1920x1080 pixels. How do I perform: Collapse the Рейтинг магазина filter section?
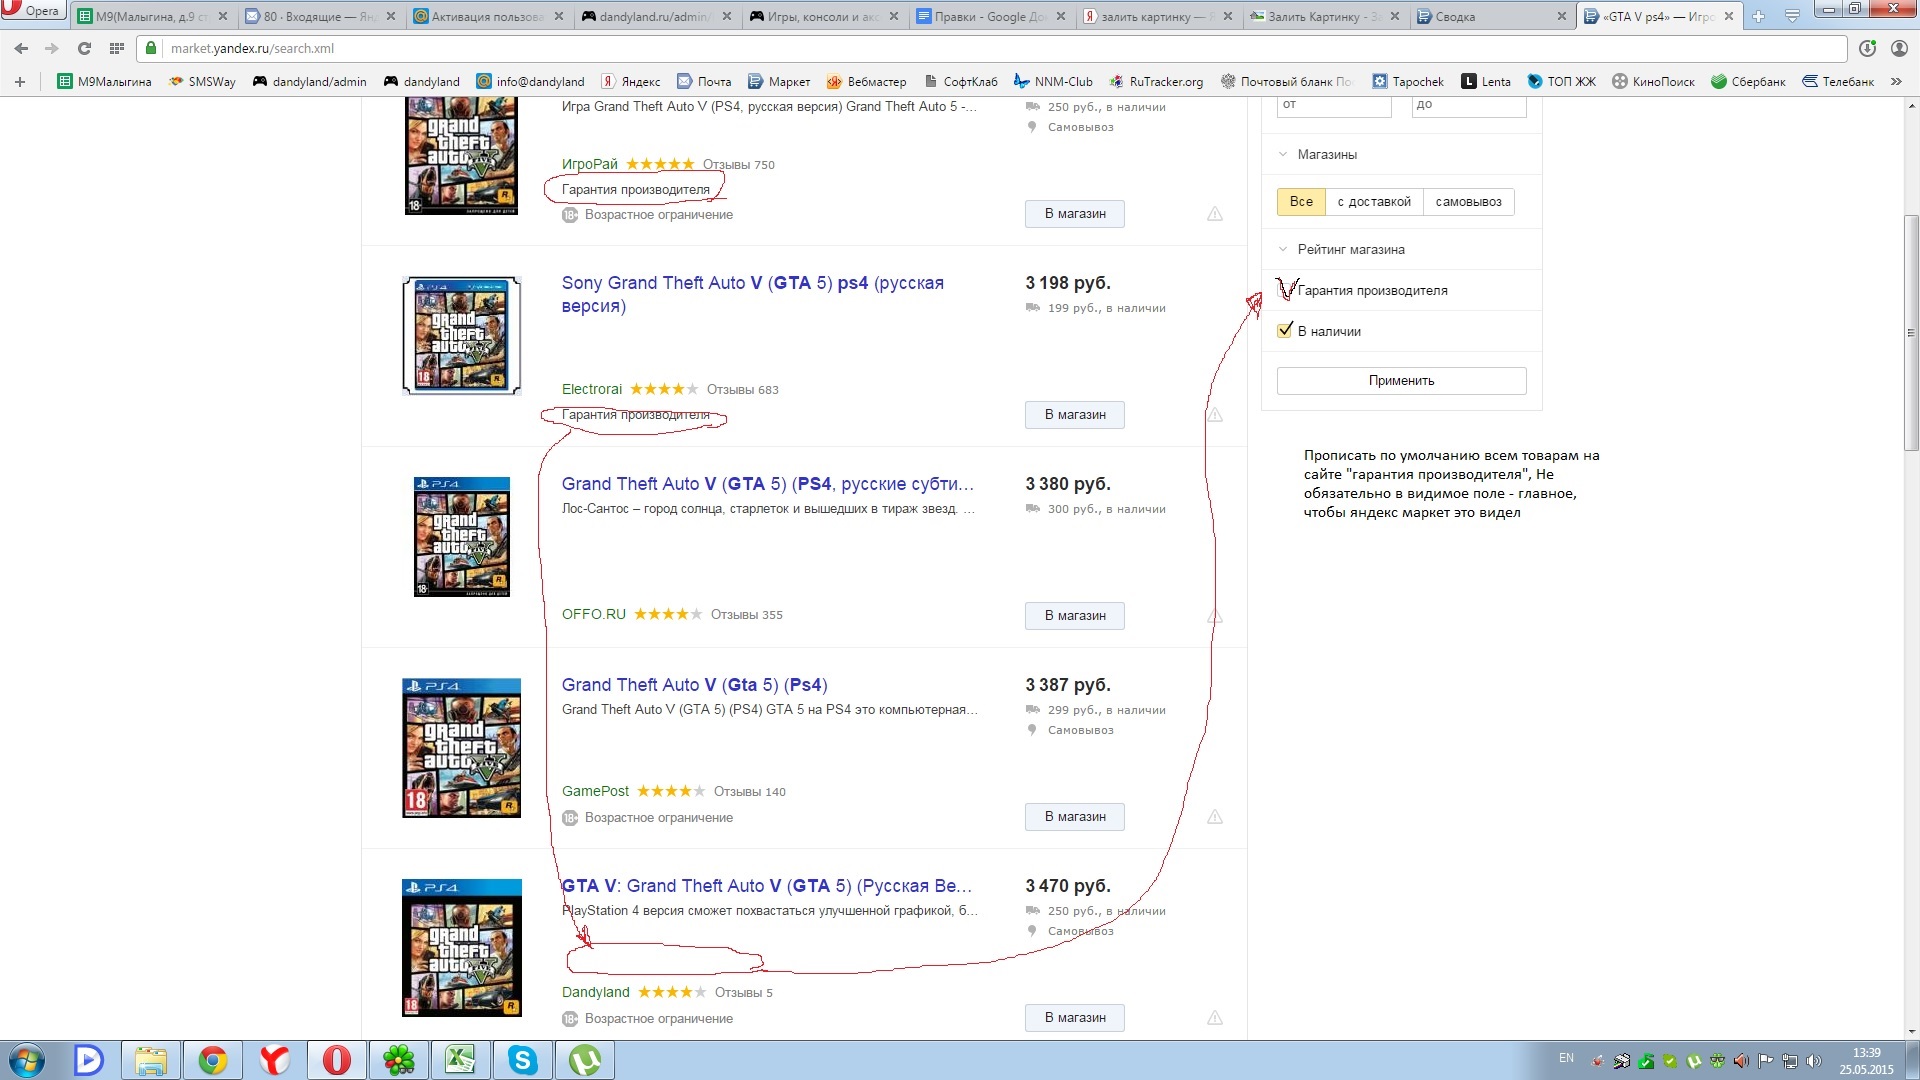[x=1342, y=249]
